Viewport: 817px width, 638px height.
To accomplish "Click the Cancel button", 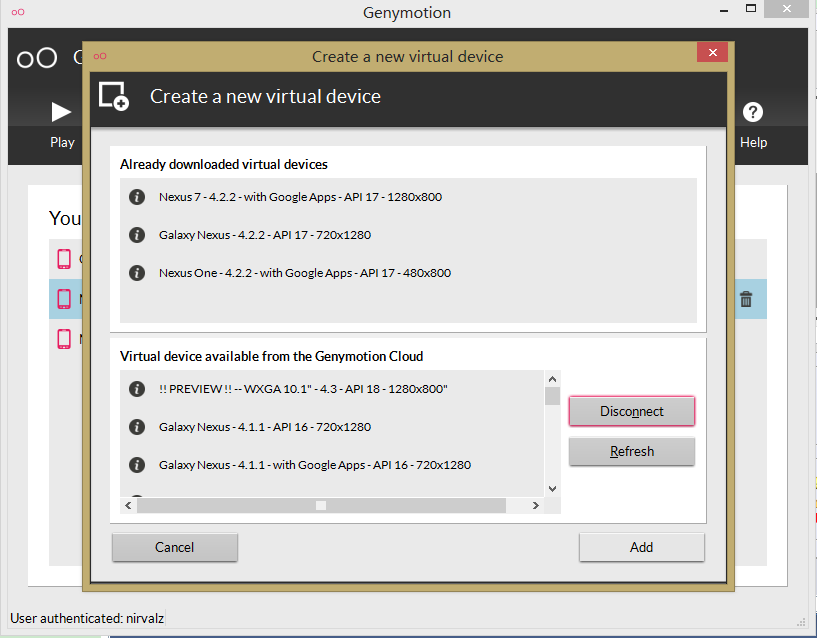I will click(x=175, y=547).
